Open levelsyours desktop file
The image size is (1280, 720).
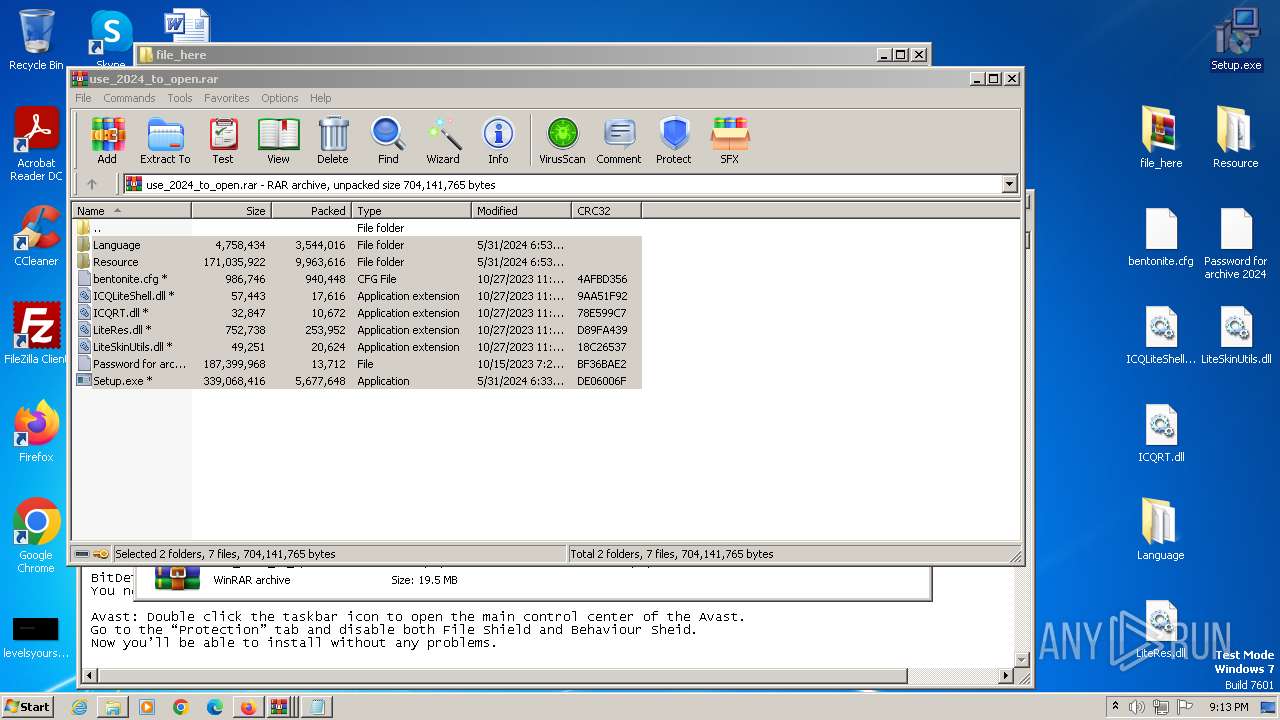[36, 638]
